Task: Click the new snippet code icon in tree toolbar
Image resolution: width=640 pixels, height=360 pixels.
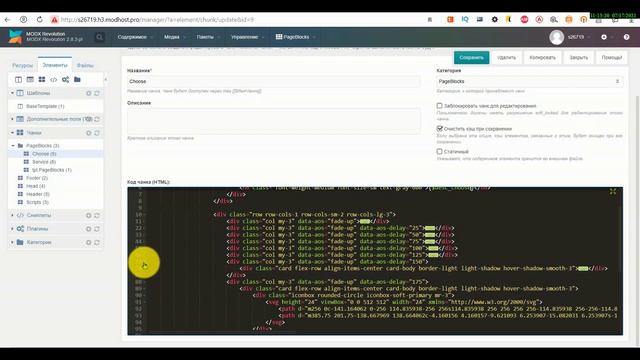Action: tap(53, 80)
